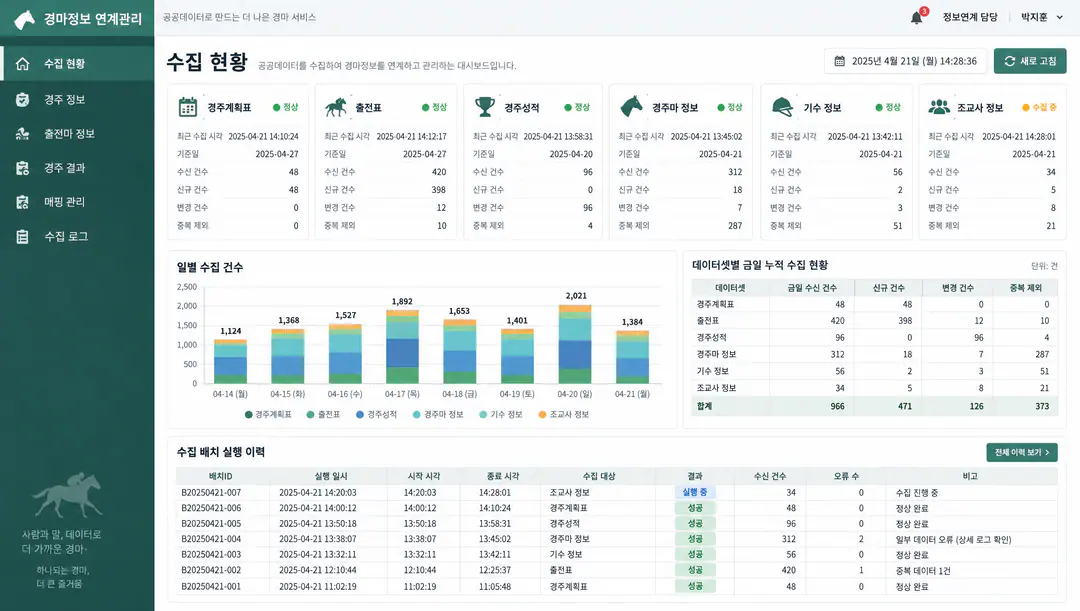Click the 실행 중 status badge
The image size is (1080, 611).
point(695,493)
